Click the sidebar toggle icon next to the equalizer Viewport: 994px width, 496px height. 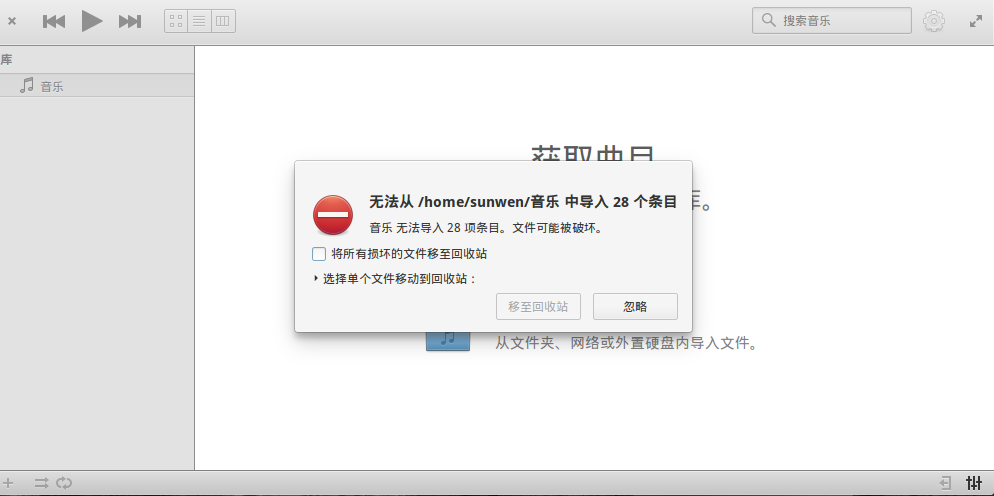946,483
